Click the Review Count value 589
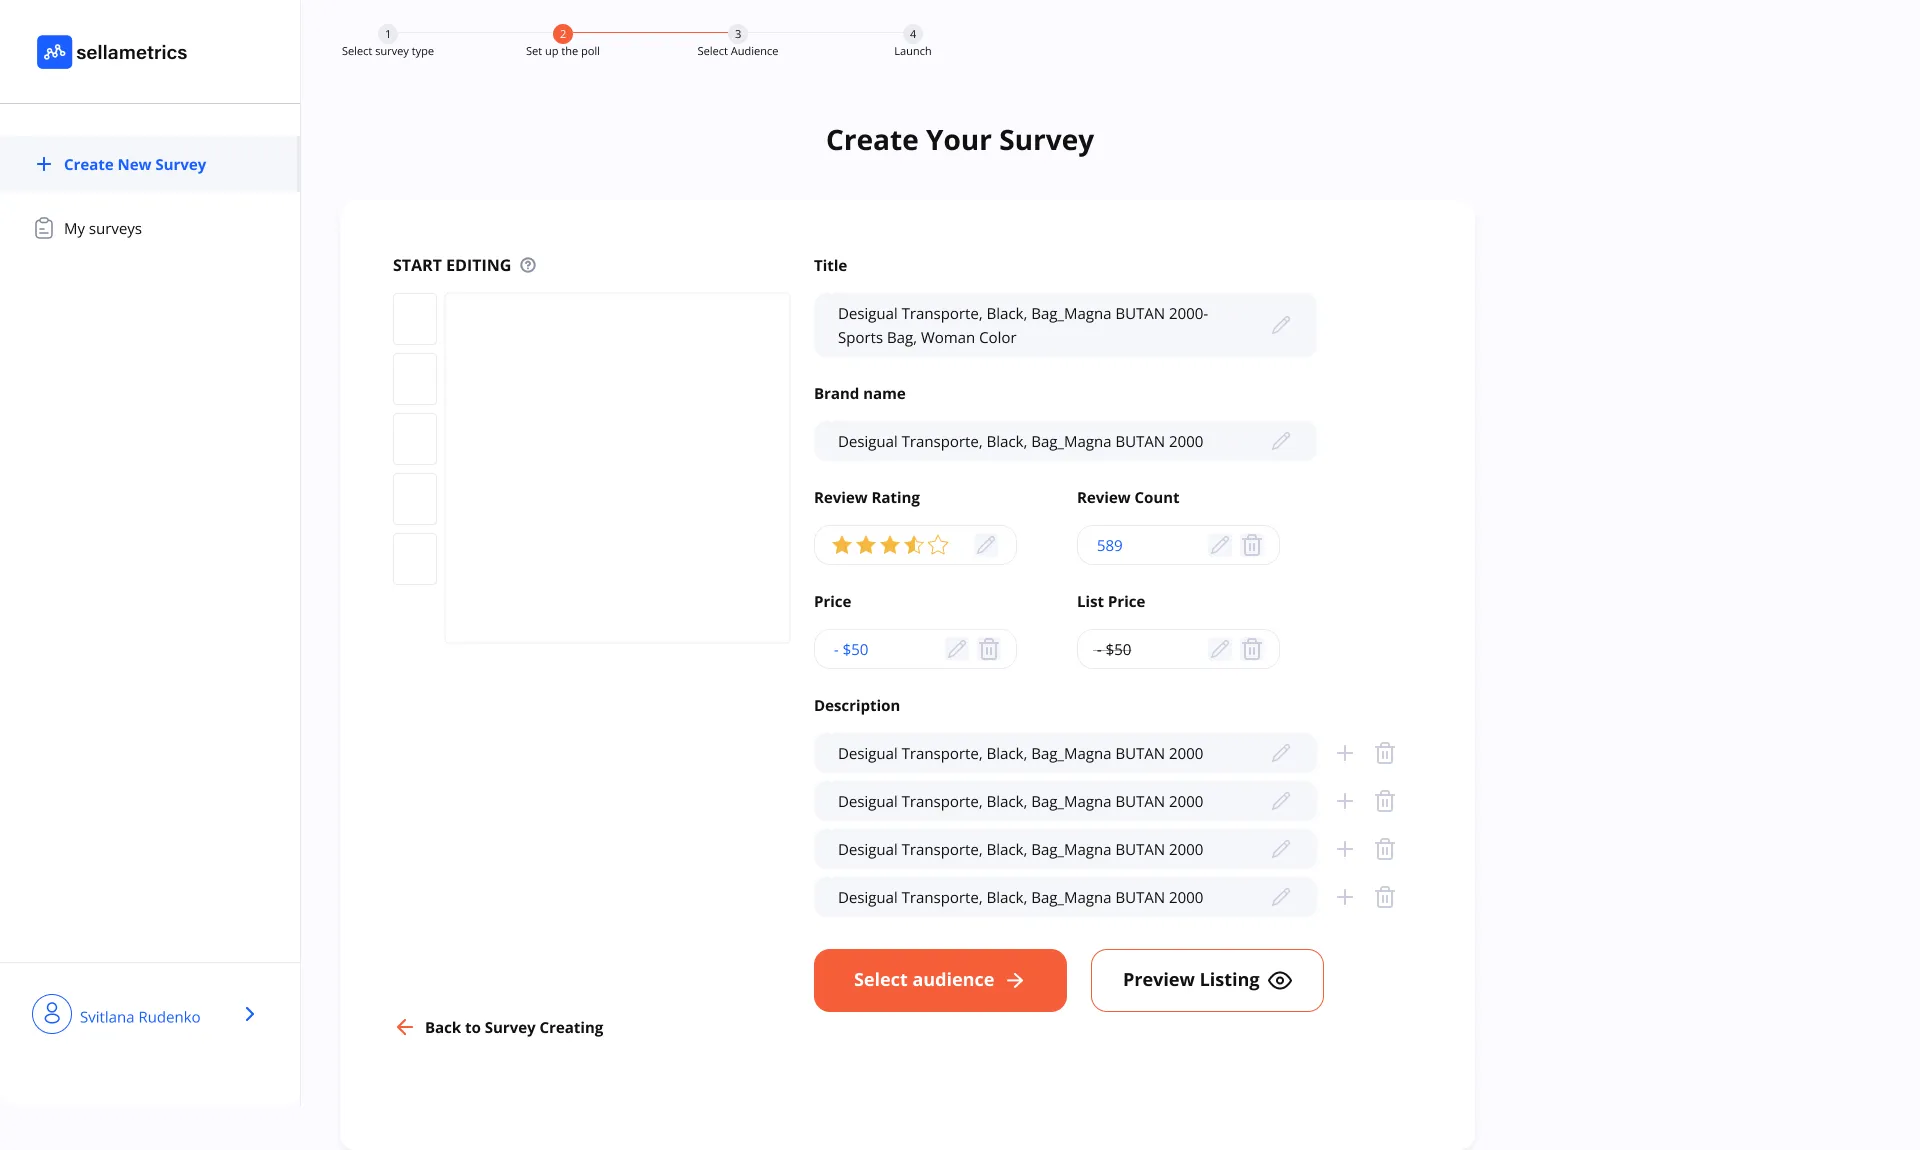 click(x=1110, y=545)
